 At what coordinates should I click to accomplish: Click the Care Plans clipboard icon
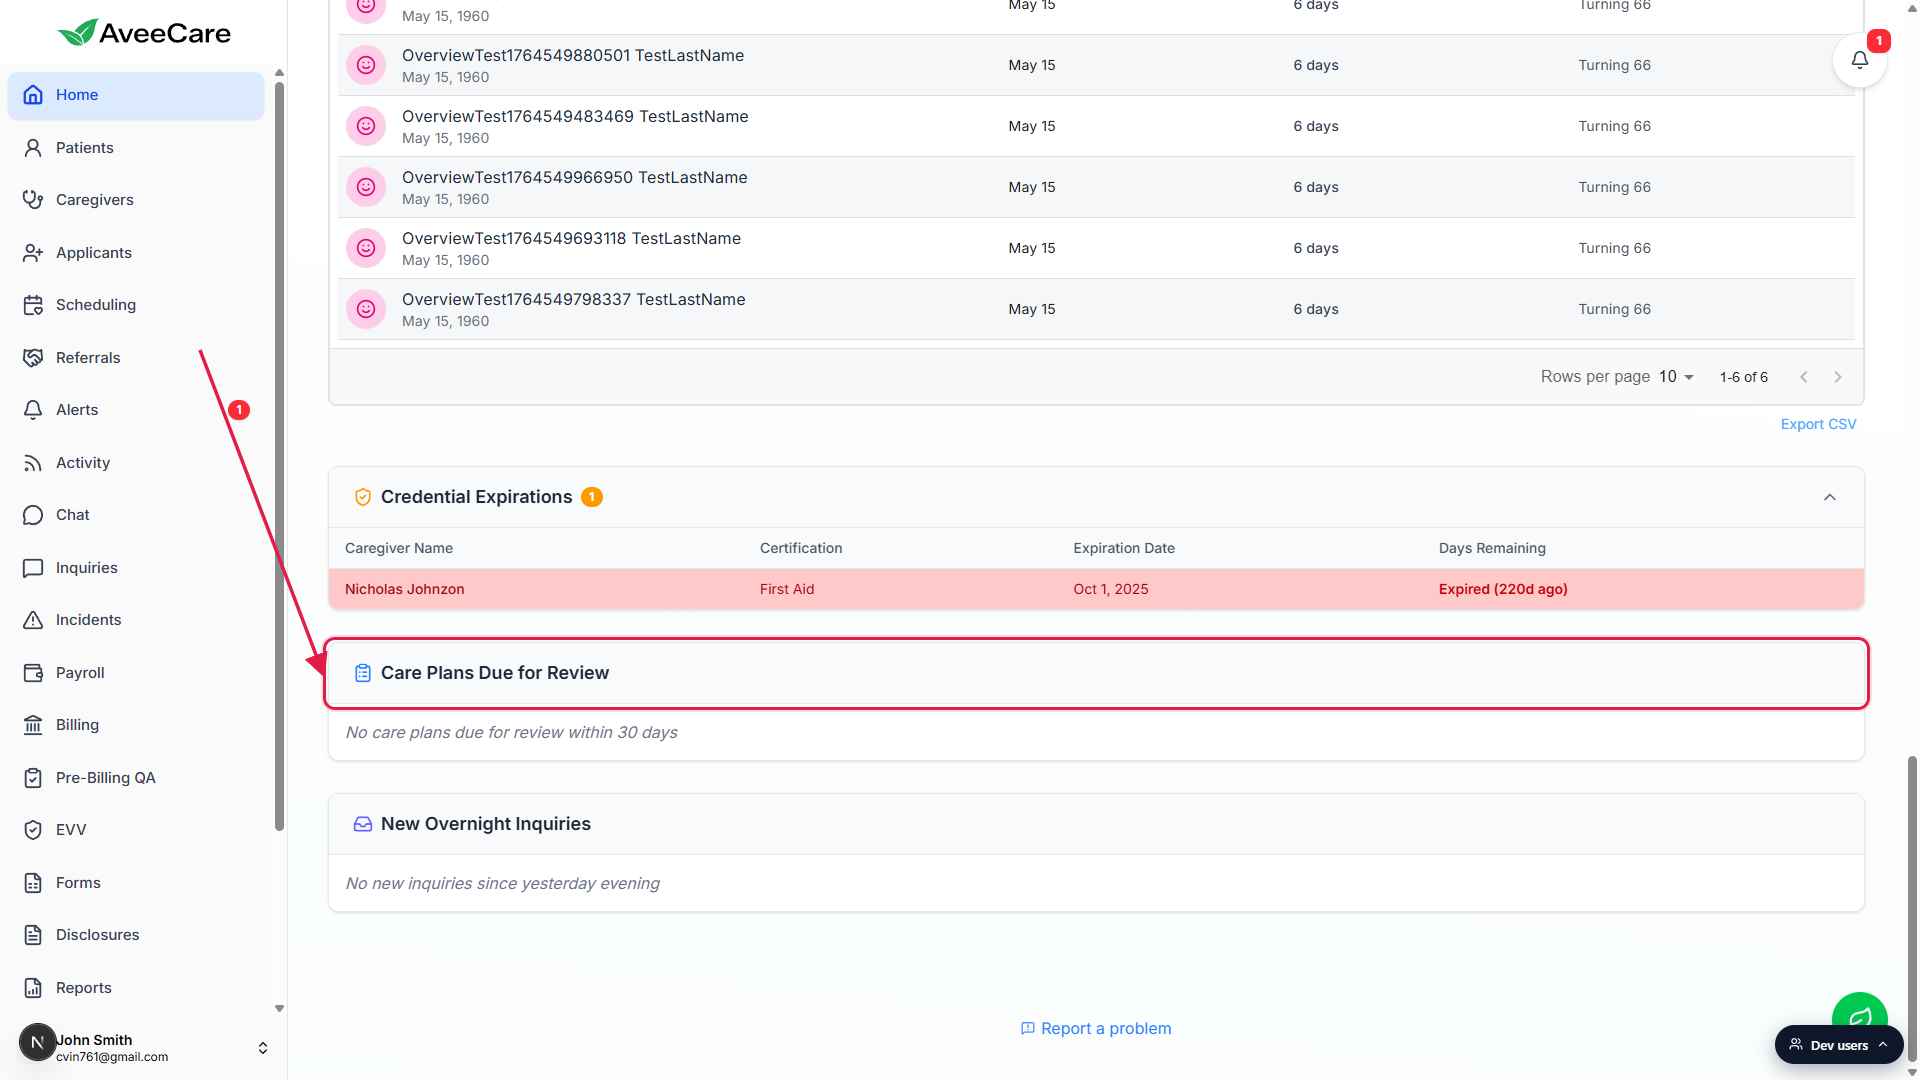coord(363,673)
